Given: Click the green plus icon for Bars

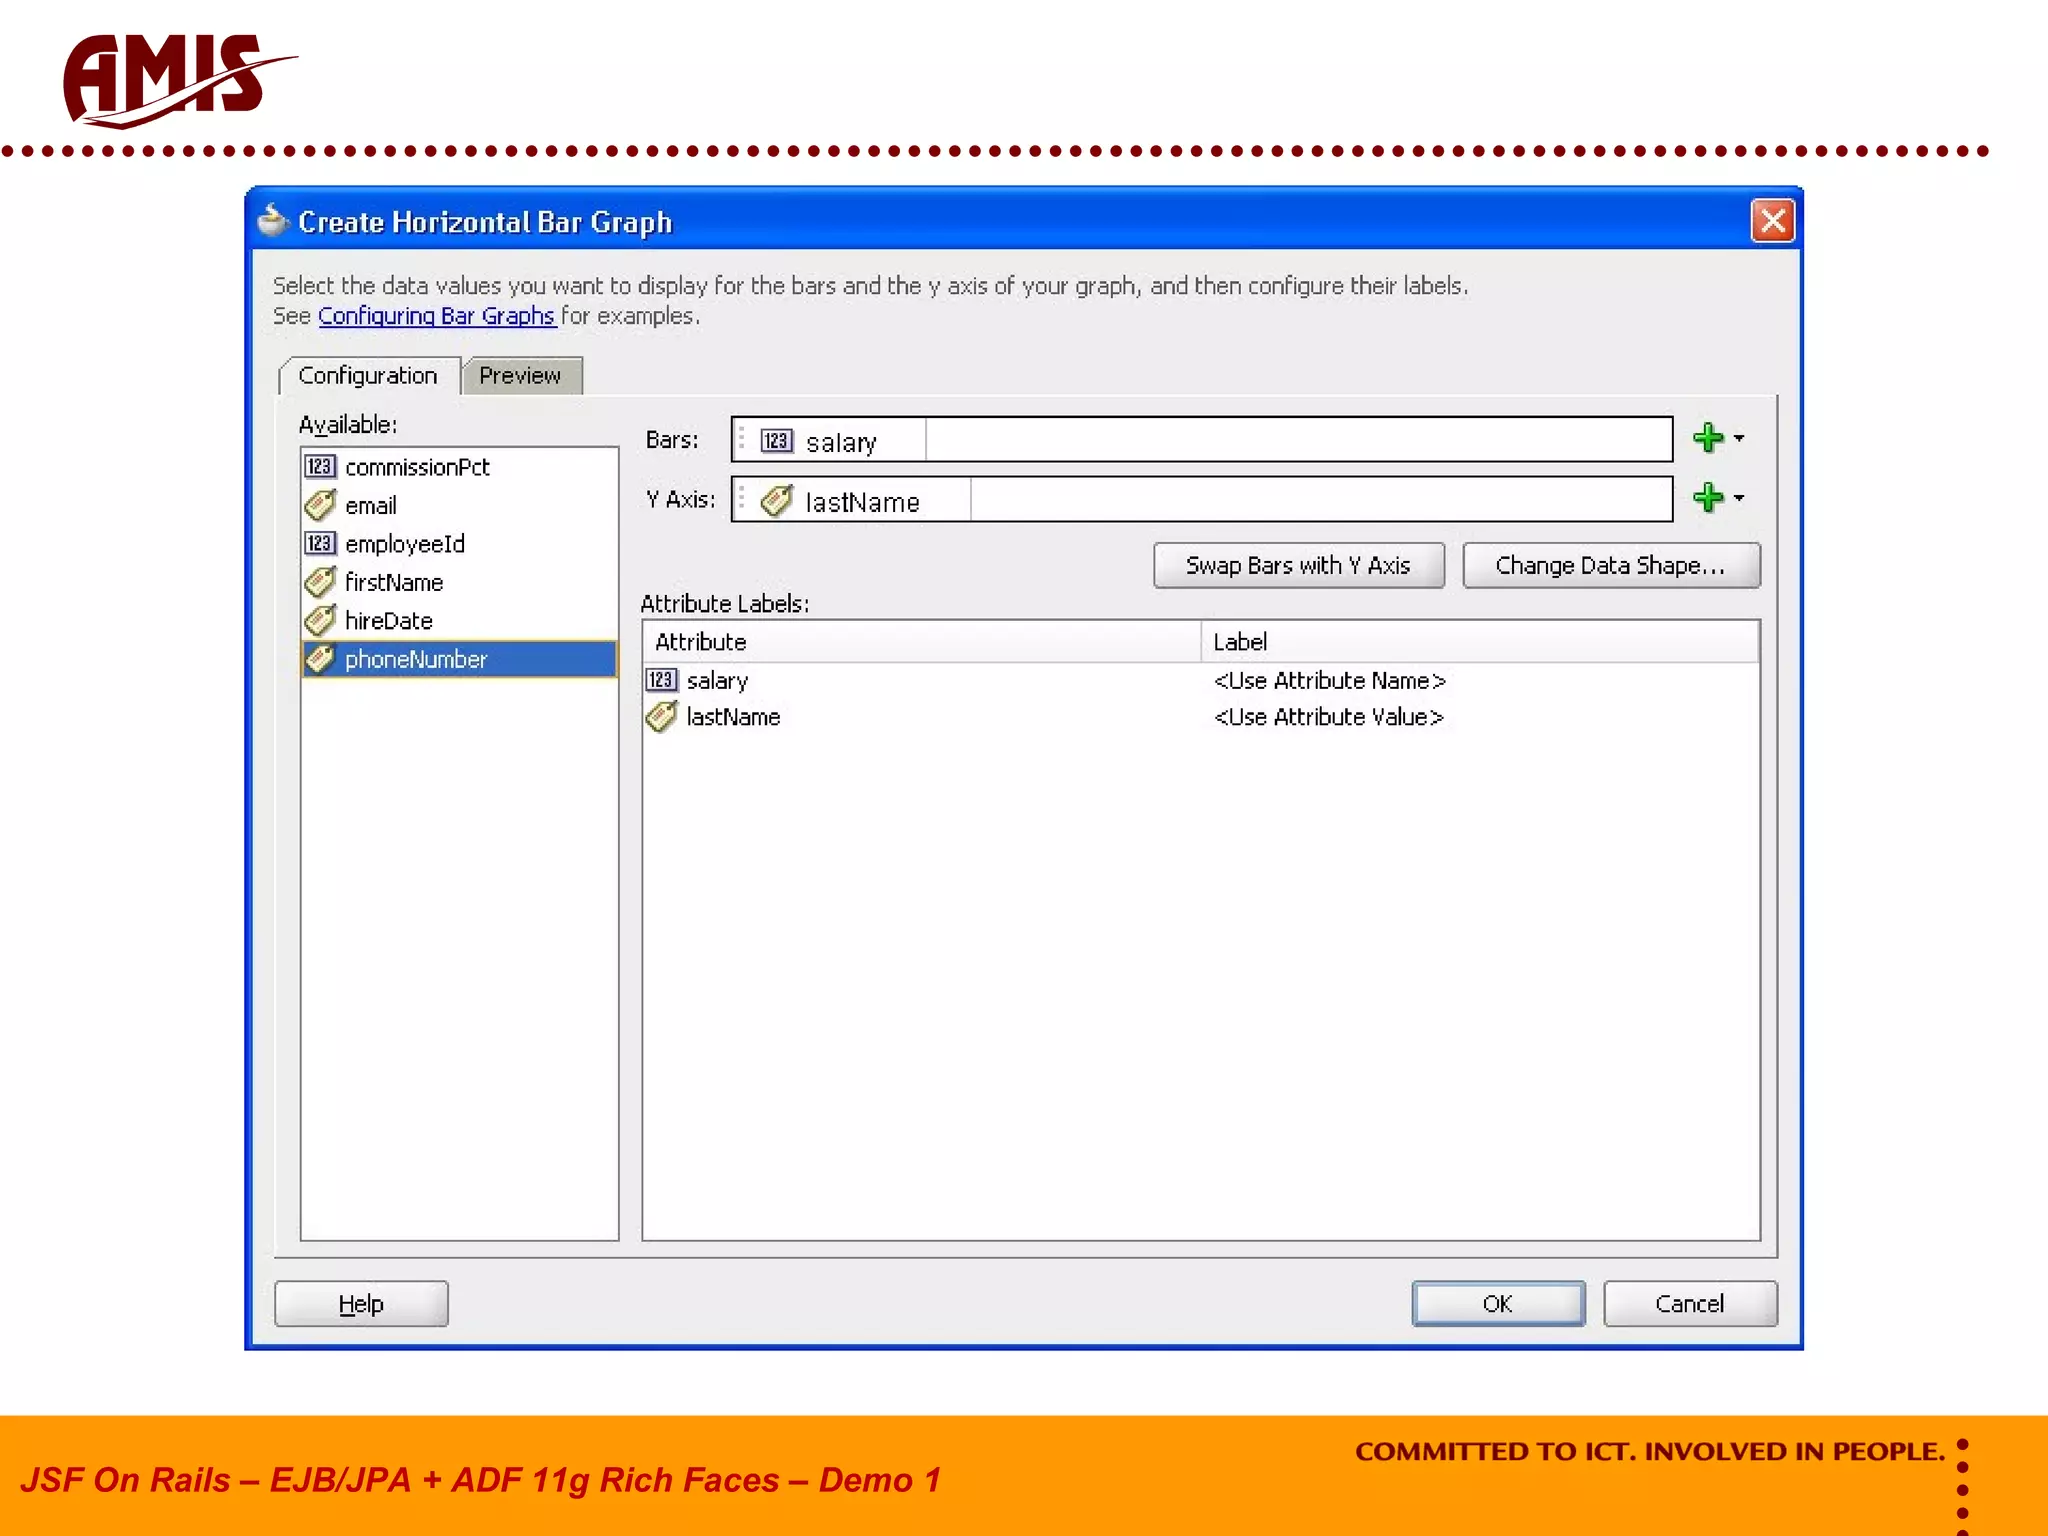Looking at the screenshot, I should [1707, 438].
